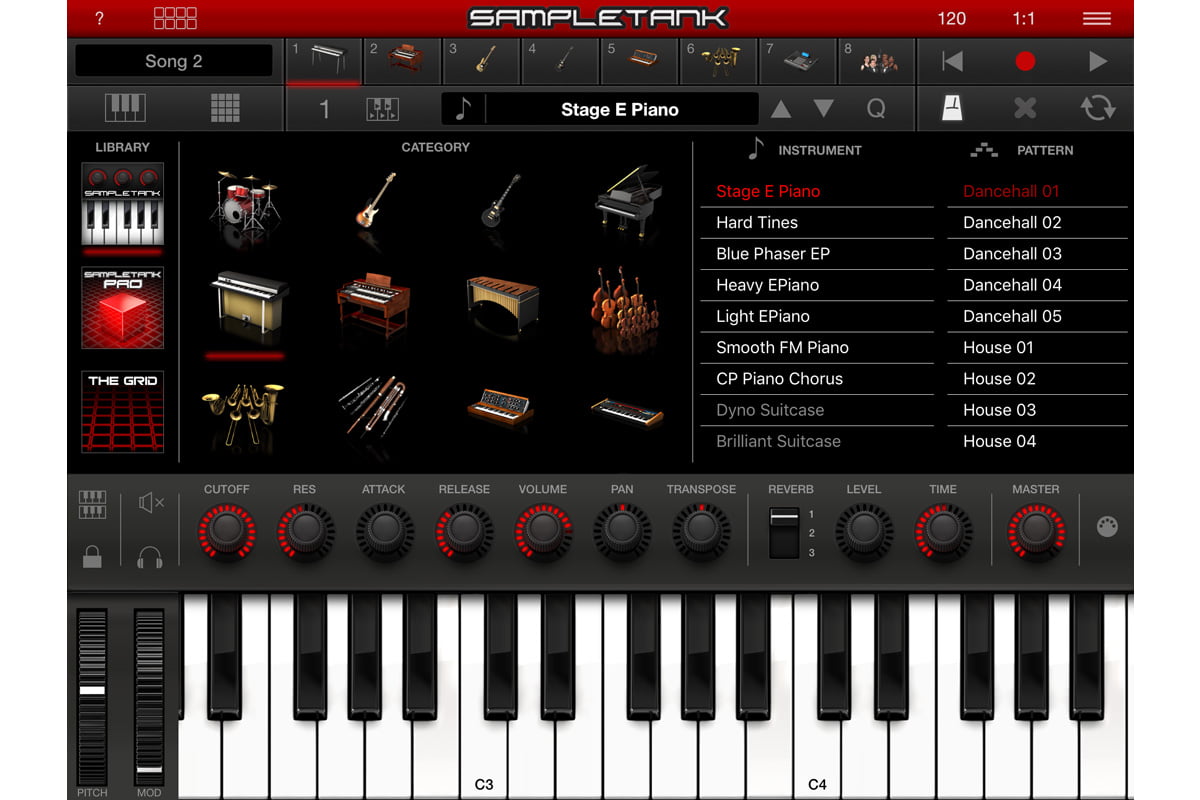Toggle the mute speaker icon

pos(151,503)
